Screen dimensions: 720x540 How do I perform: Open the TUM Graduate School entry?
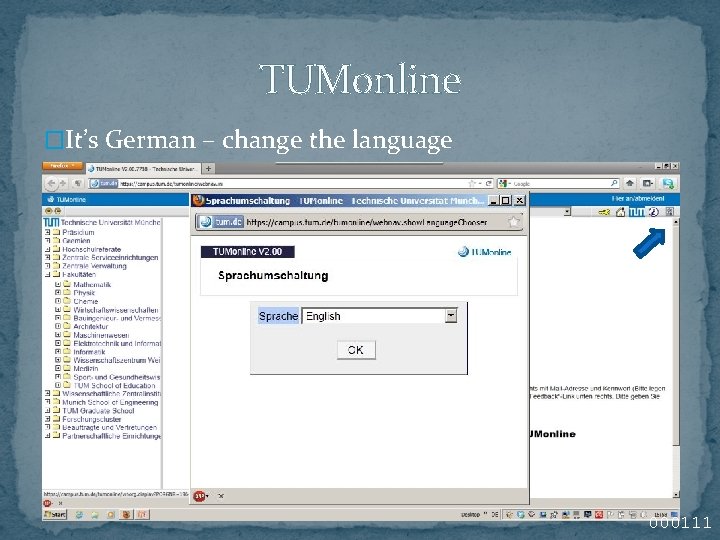[x=98, y=411]
